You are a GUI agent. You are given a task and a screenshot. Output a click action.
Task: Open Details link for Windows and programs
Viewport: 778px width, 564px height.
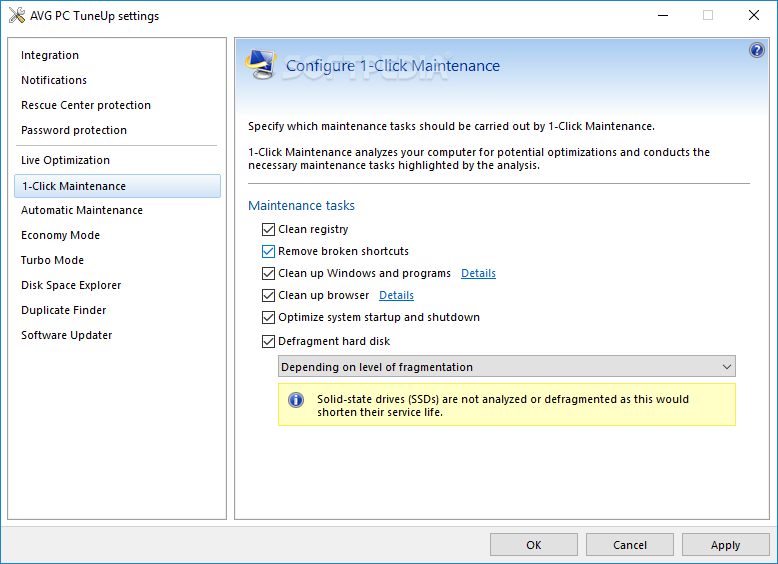click(x=478, y=273)
